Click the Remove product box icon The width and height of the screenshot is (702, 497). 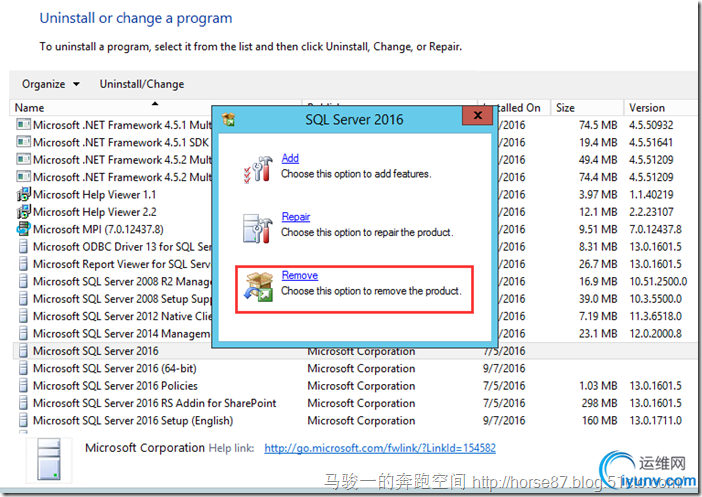(x=259, y=287)
